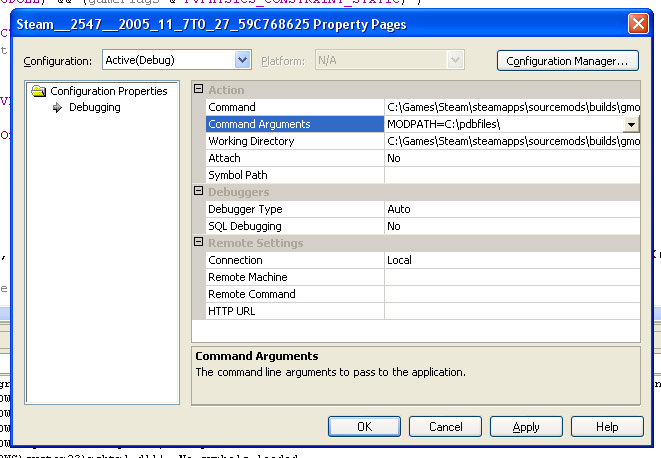661x458 pixels.
Task: Click the Debugging arrow icon in tree
Action: point(57,108)
